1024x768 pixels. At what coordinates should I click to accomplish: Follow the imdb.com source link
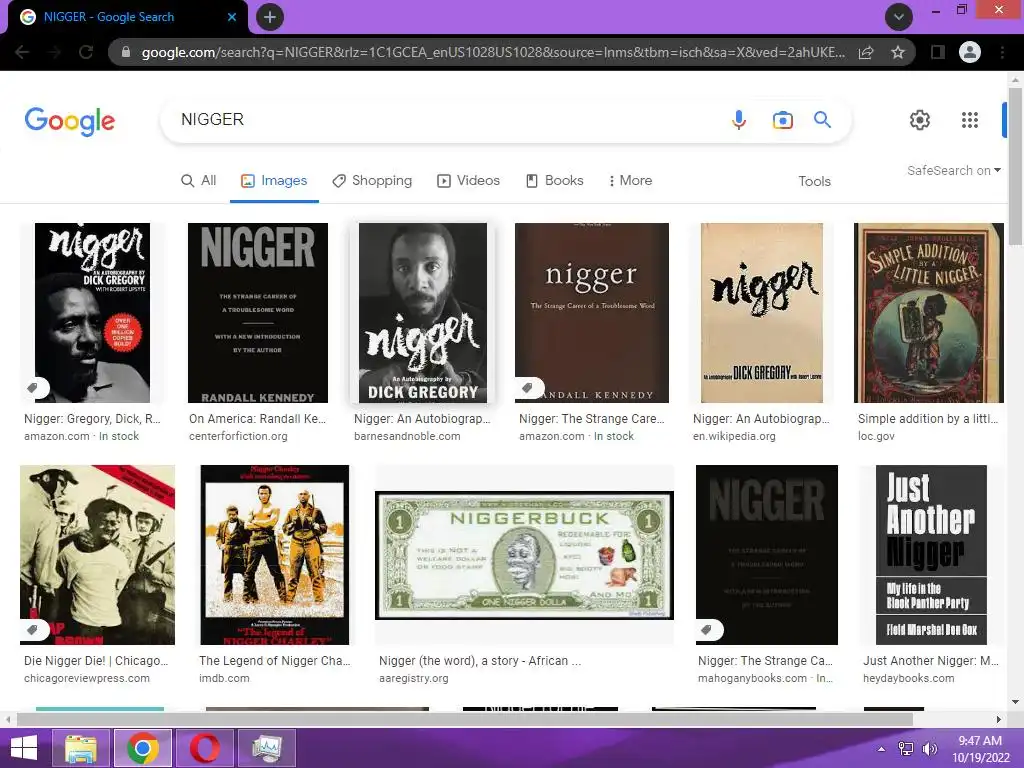tap(224, 679)
